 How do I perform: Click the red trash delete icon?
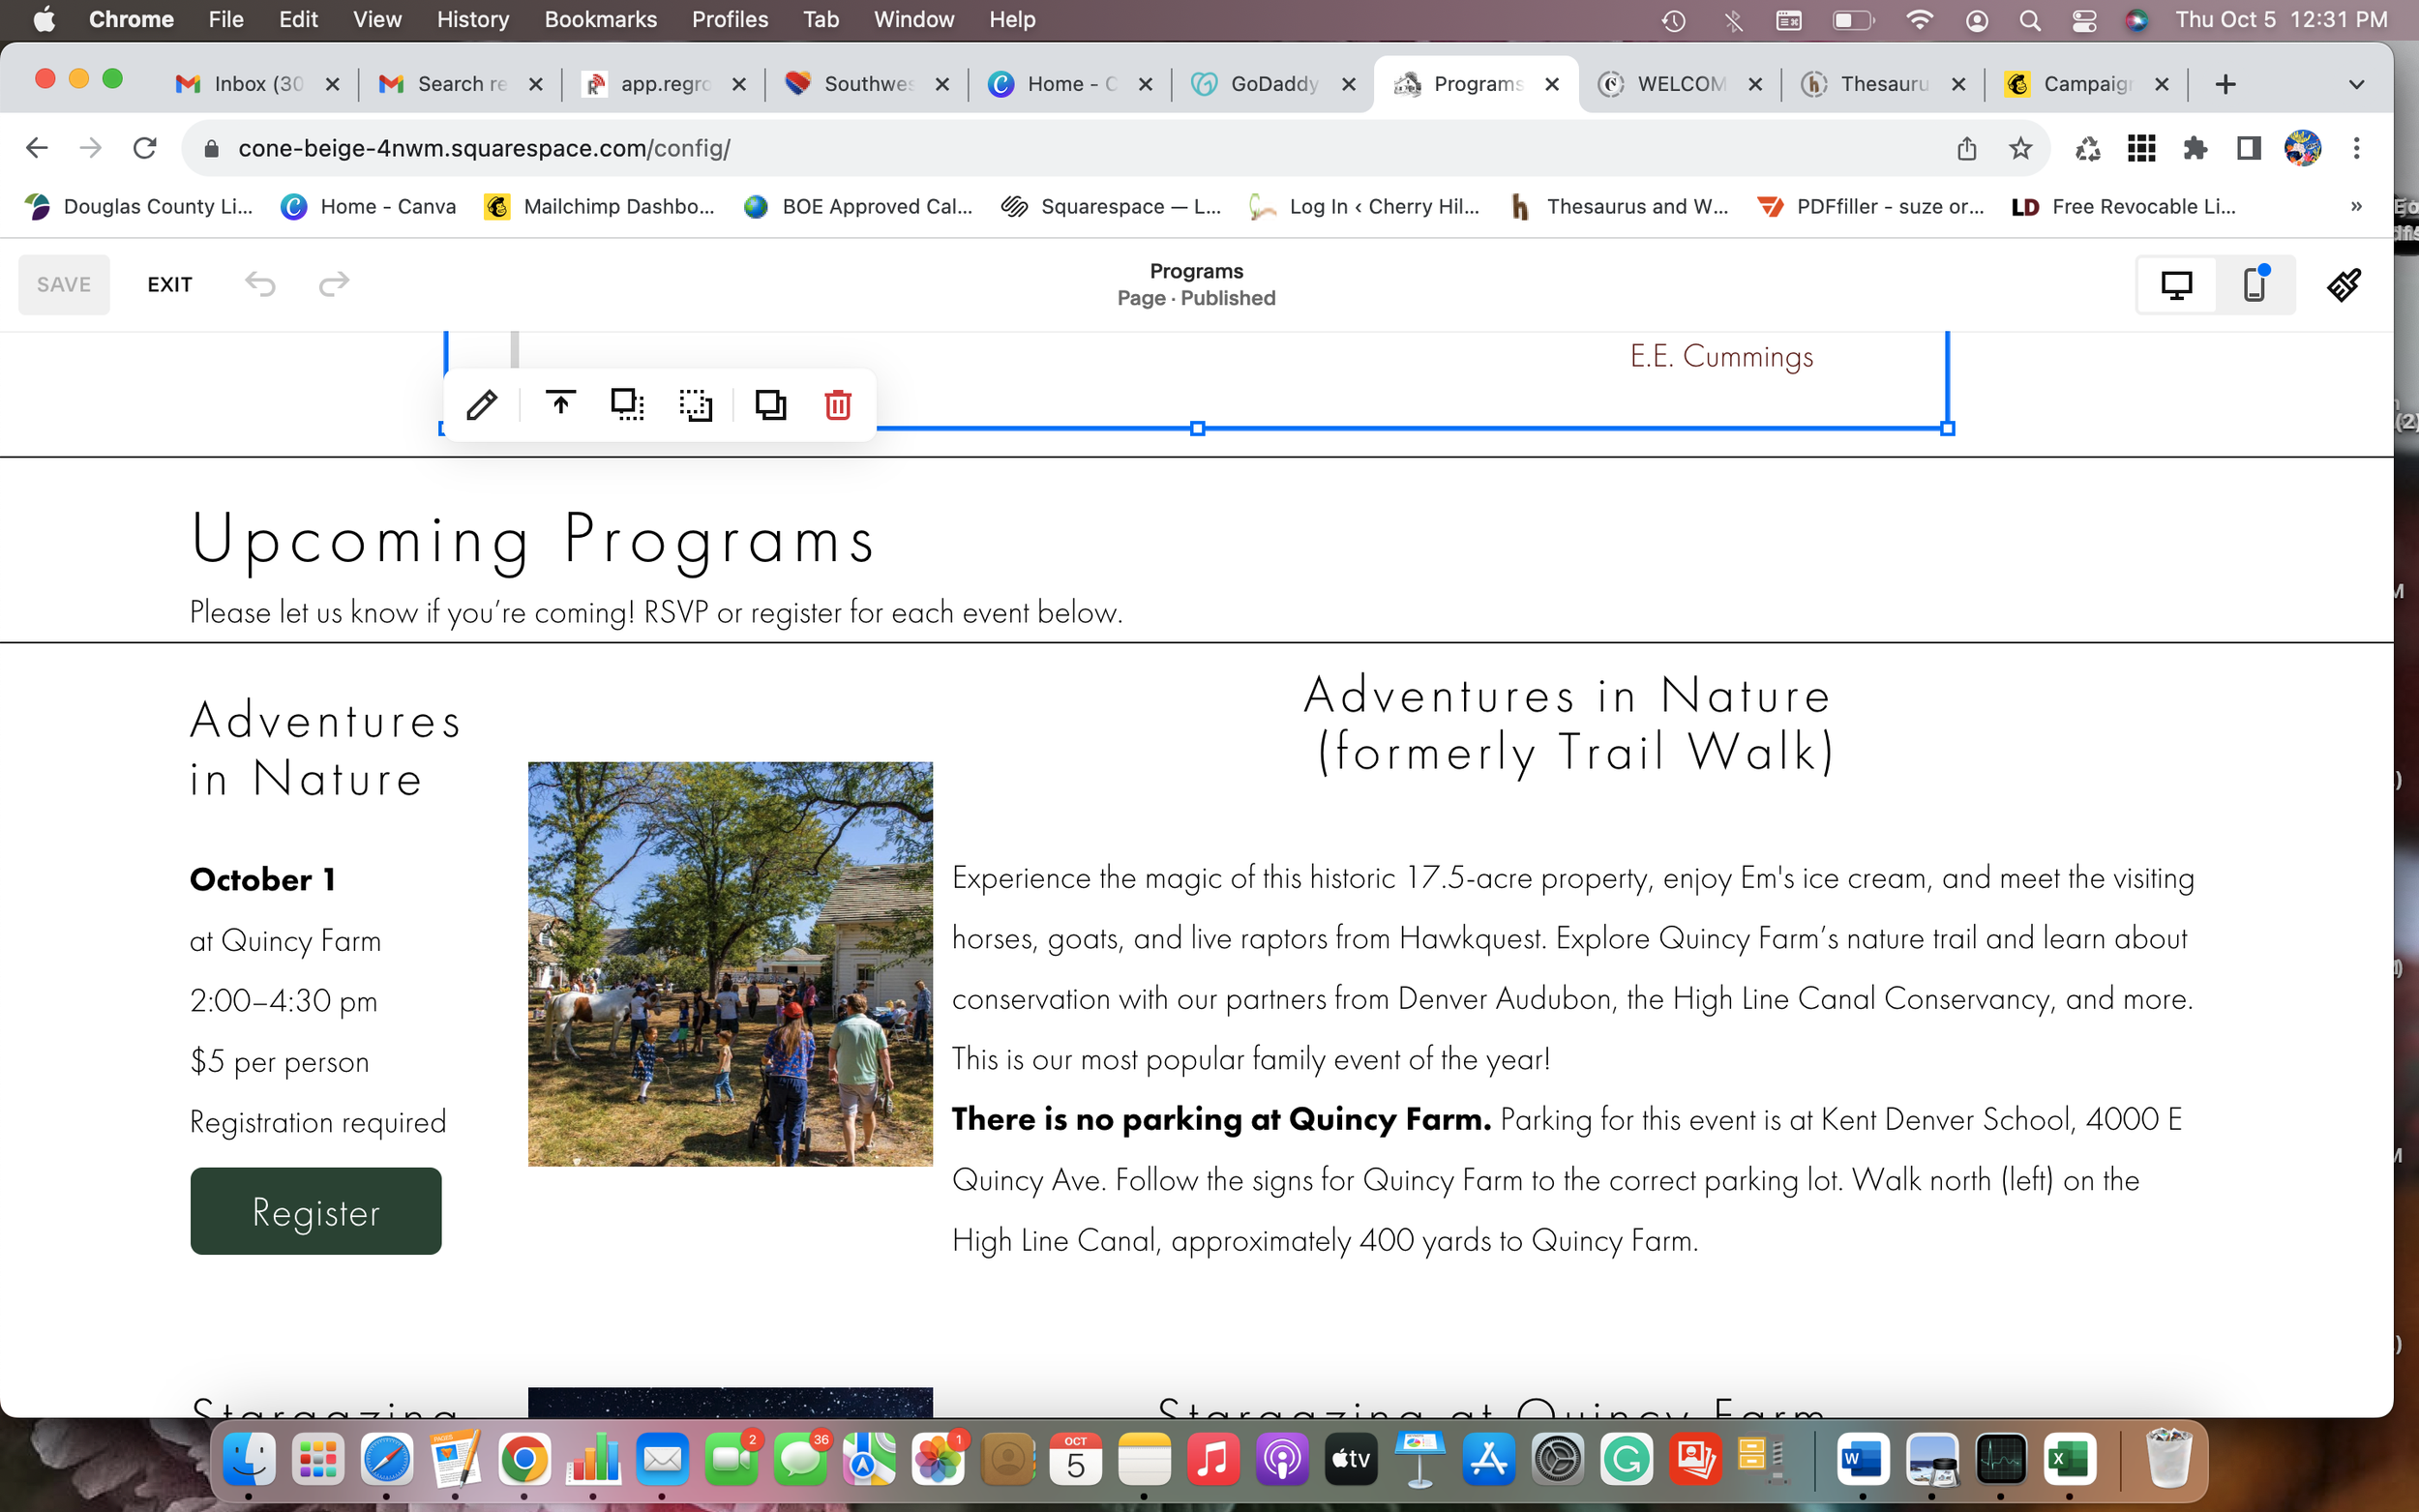pos(837,405)
